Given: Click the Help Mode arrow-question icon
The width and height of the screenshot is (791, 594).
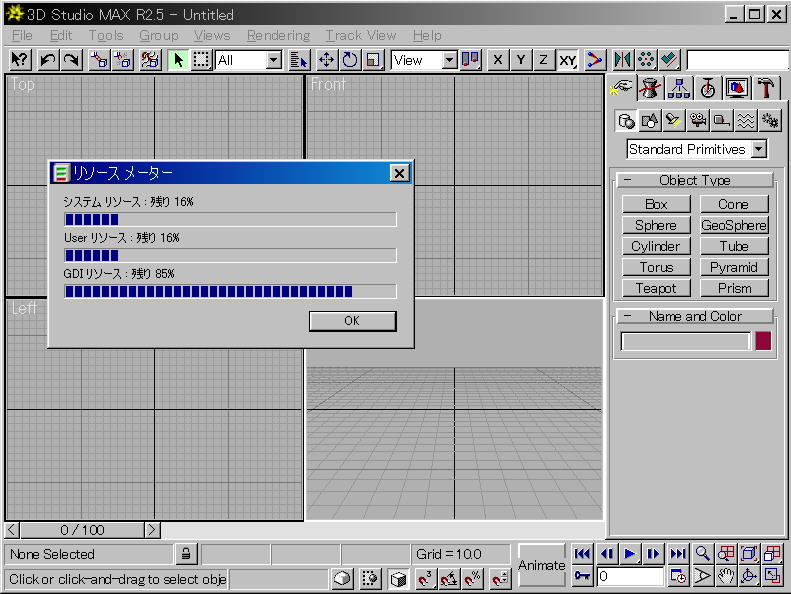Looking at the screenshot, I should click(x=21, y=60).
